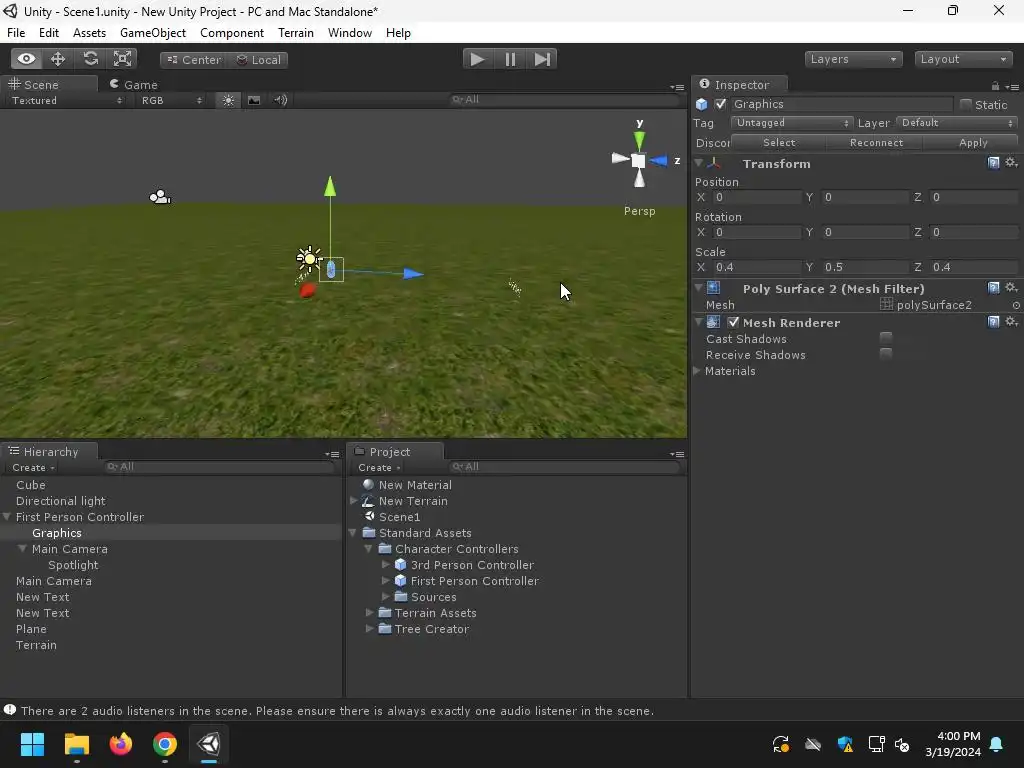Expand Tree Creator folder
The image size is (1024, 768).
[369, 629]
